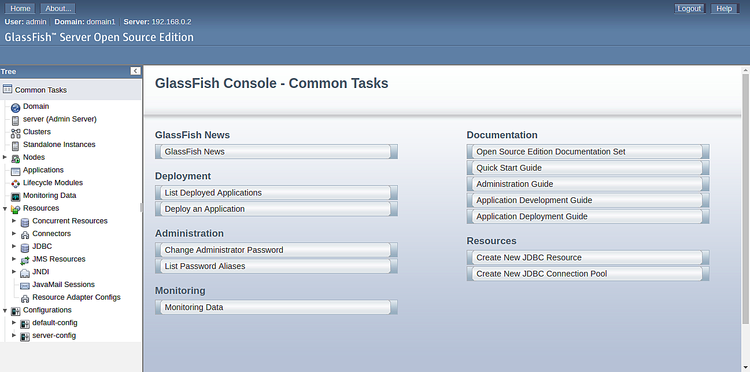Open the Application Development Guide
Viewport: 750px width, 372px height.
(588, 200)
